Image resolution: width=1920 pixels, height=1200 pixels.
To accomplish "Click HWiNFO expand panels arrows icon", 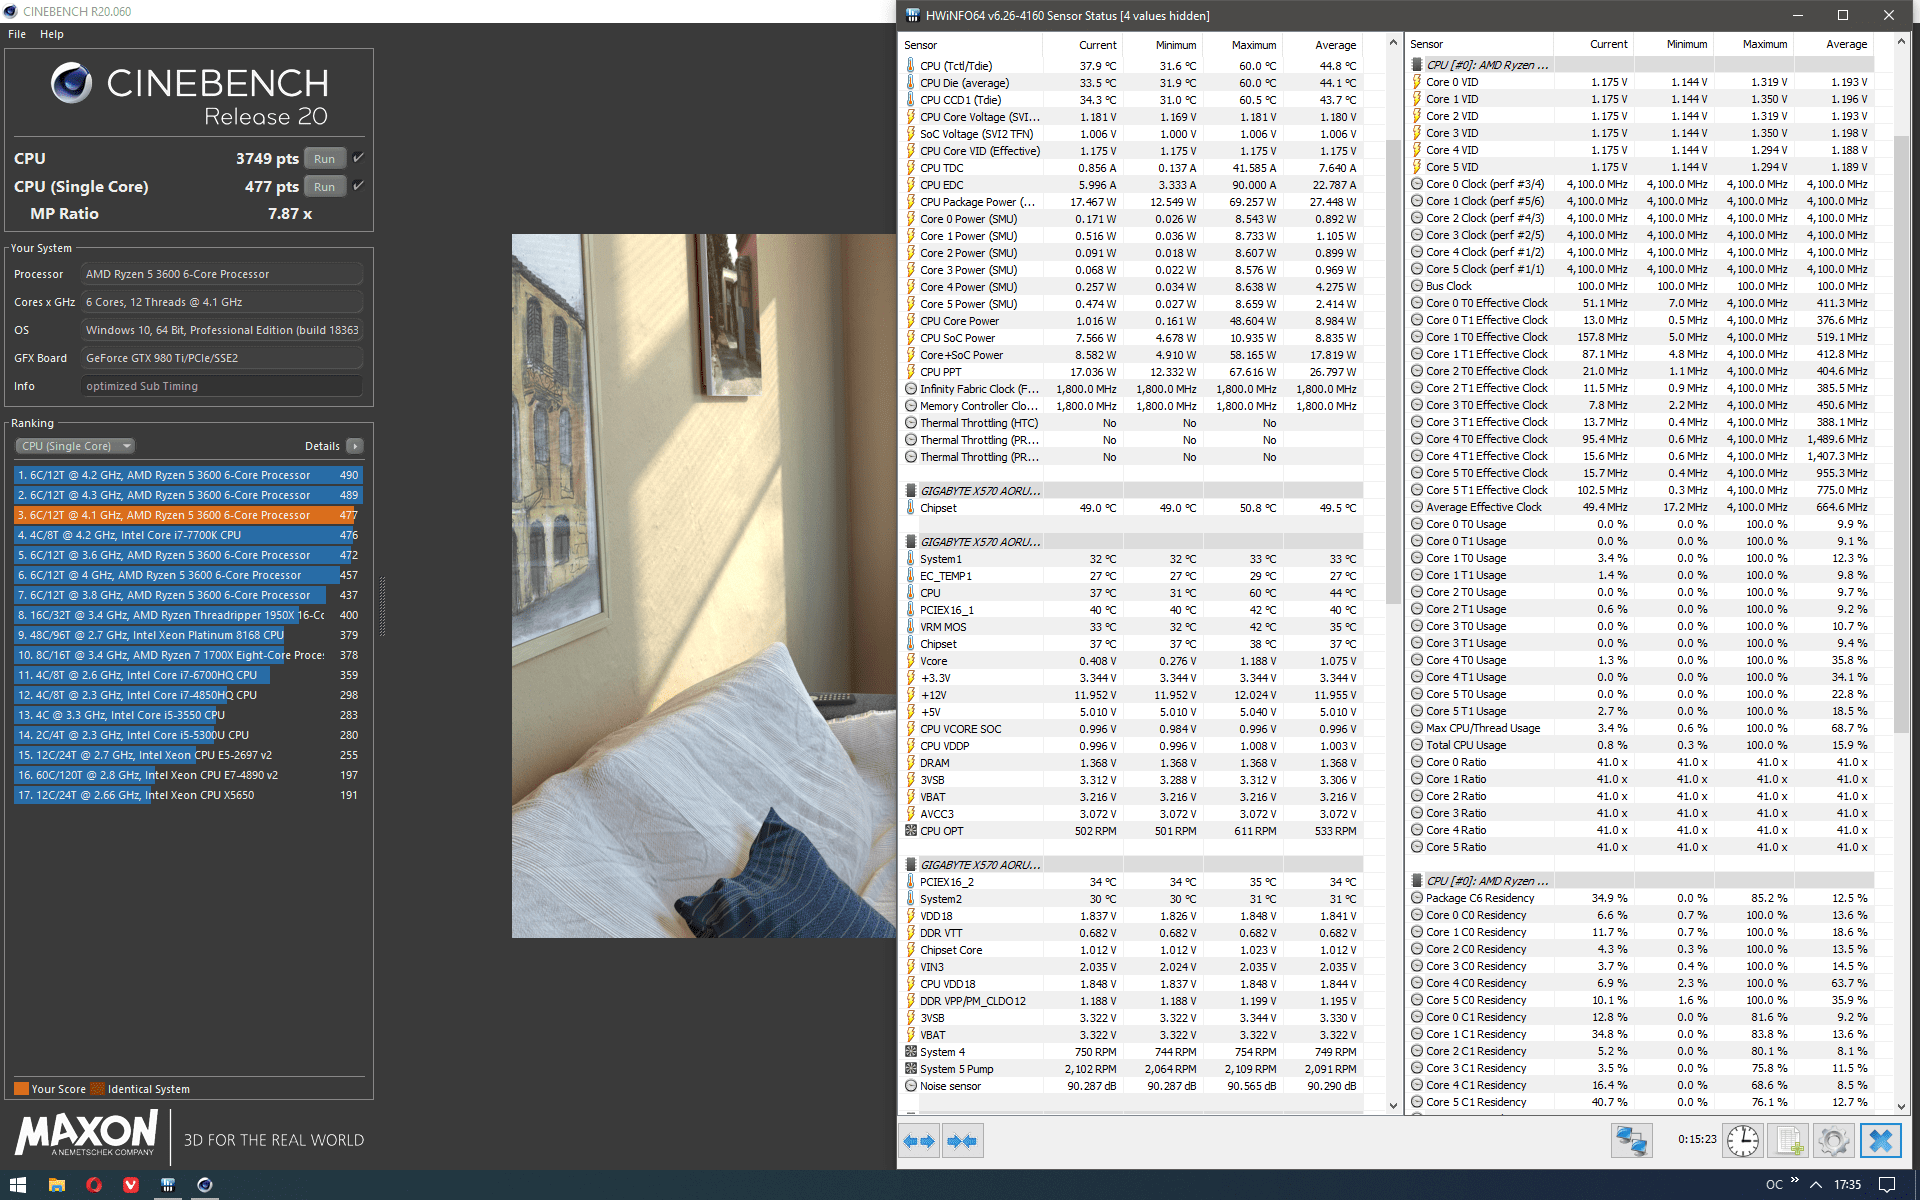I will tap(918, 1141).
